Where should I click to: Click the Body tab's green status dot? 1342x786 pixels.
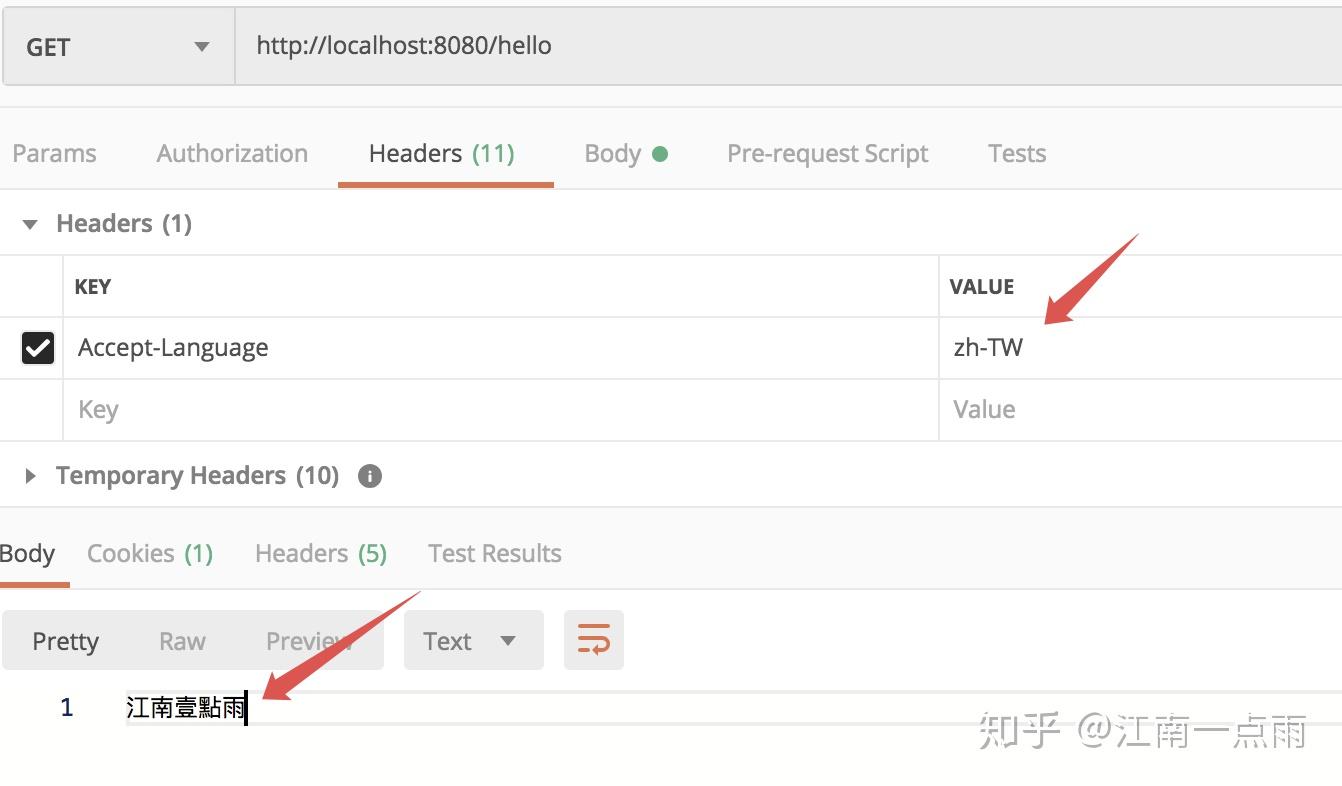point(661,152)
